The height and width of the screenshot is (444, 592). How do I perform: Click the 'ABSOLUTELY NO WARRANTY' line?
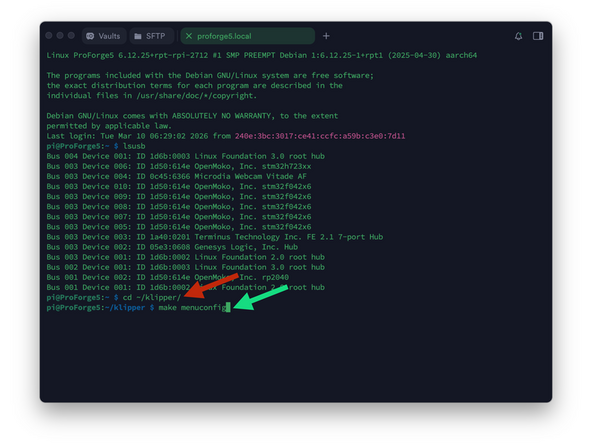click(192, 116)
